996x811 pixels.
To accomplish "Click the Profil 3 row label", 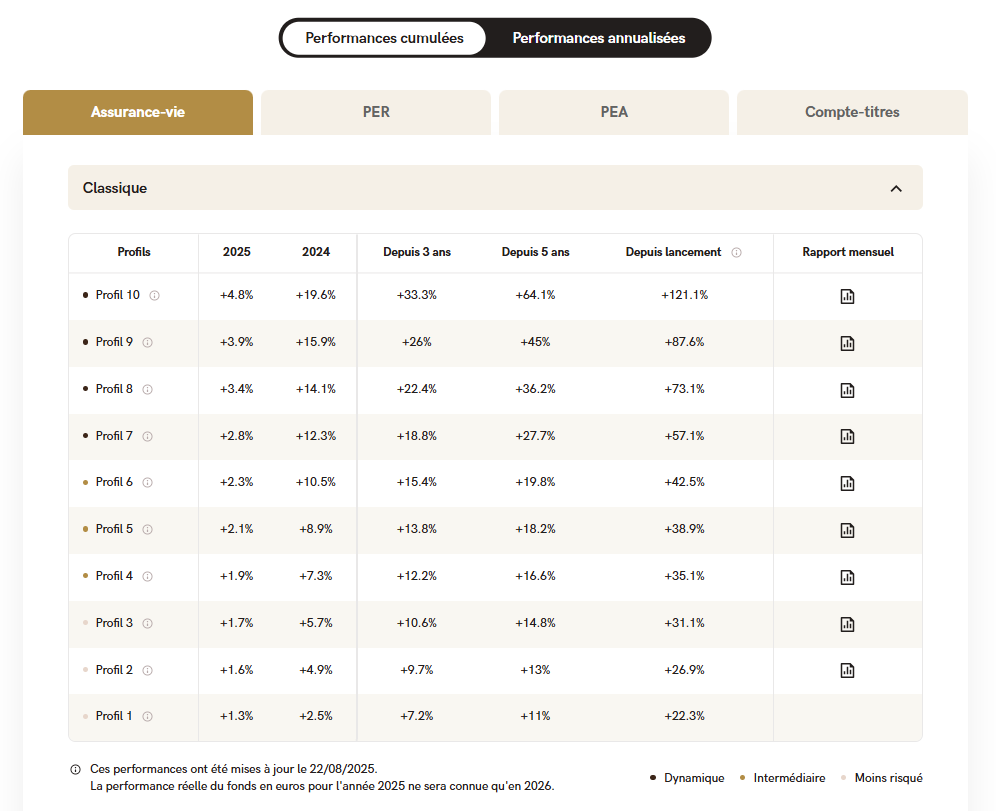I will click(114, 623).
